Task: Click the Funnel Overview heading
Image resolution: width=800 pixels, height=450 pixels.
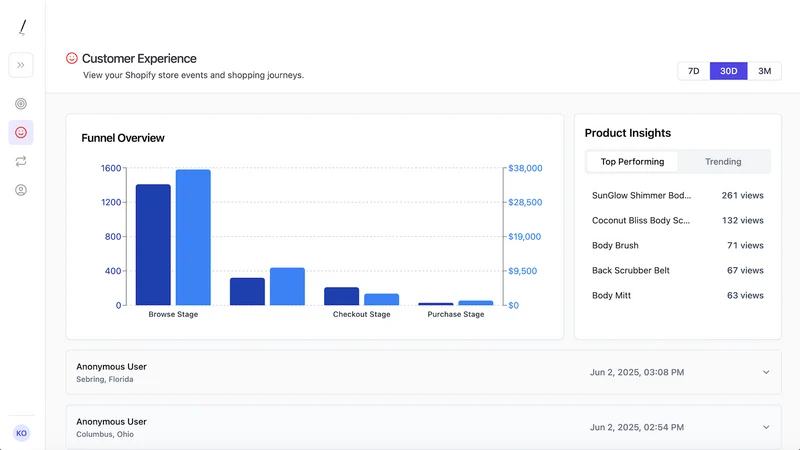Action: click(x=123, y=138)
